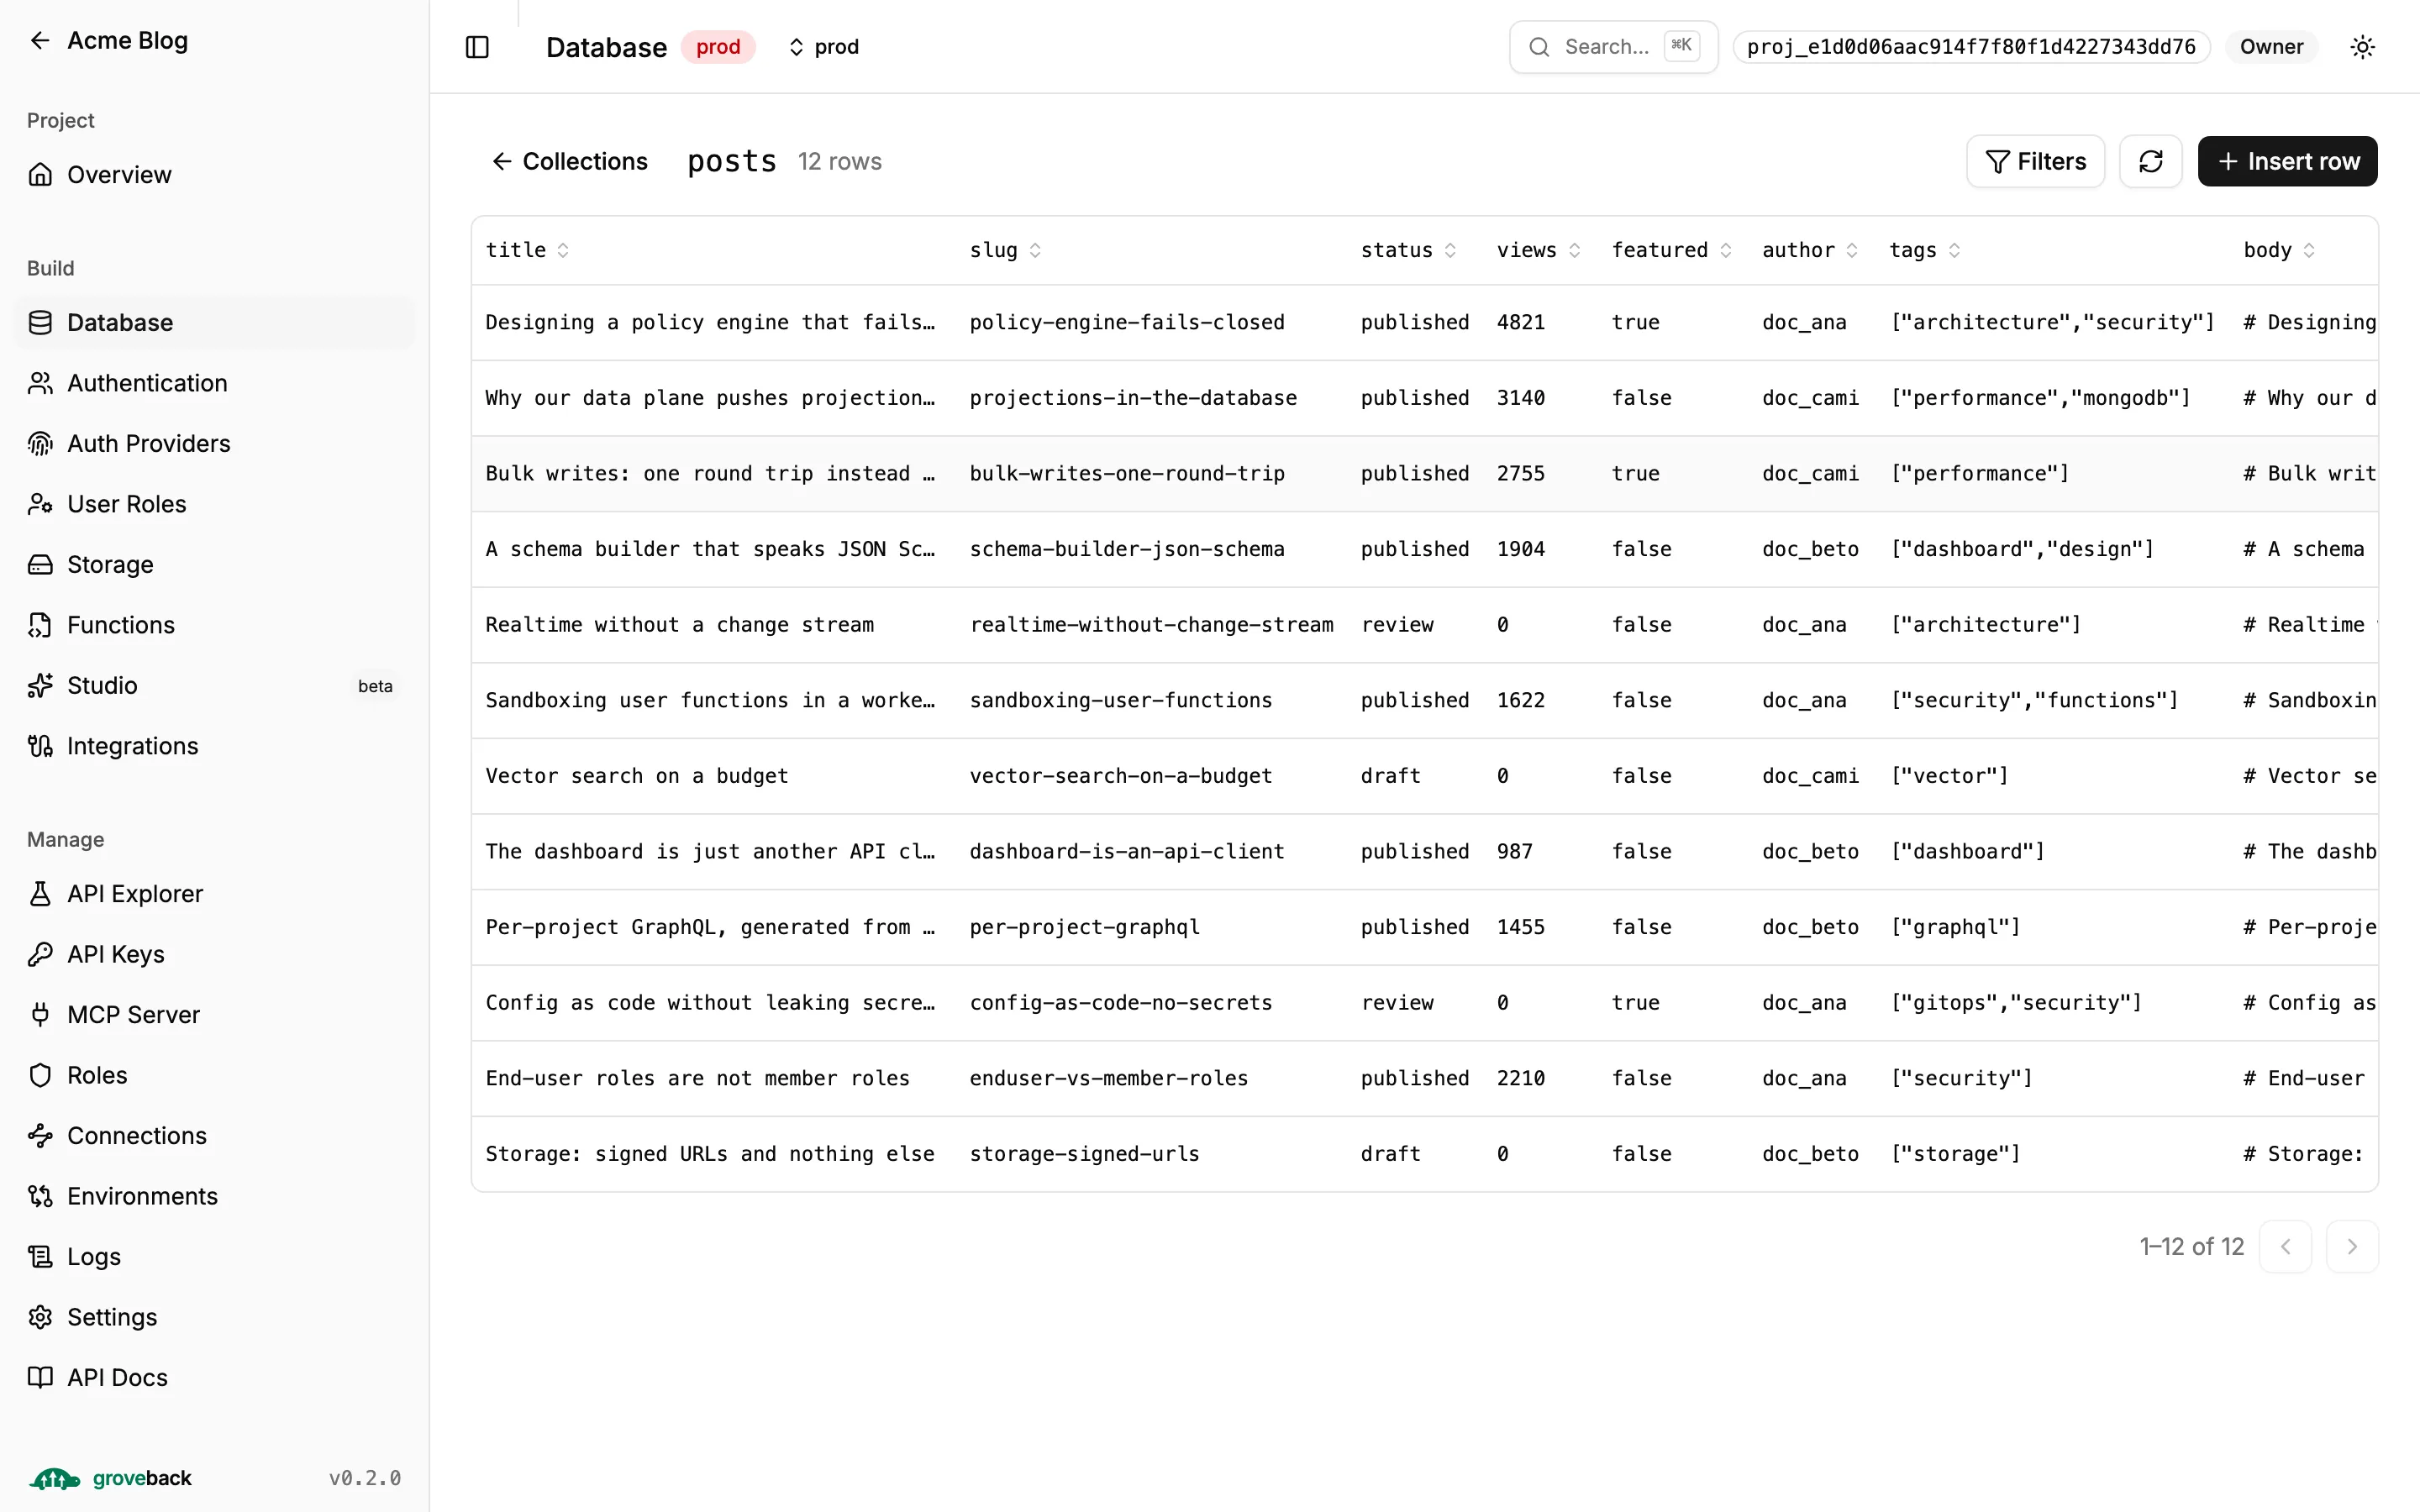The width and height of the screenshot is (2420, 1512).
Task: Click the Auth Providers fingerprint icon
Action: pos(40,444)
